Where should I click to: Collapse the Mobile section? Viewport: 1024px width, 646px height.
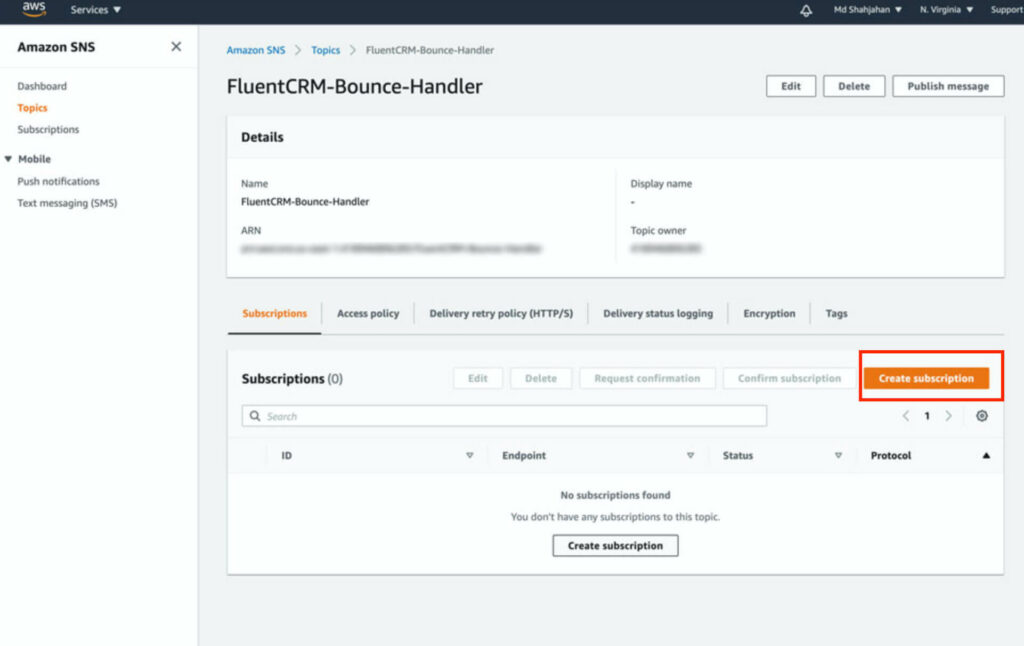[8, 159]
